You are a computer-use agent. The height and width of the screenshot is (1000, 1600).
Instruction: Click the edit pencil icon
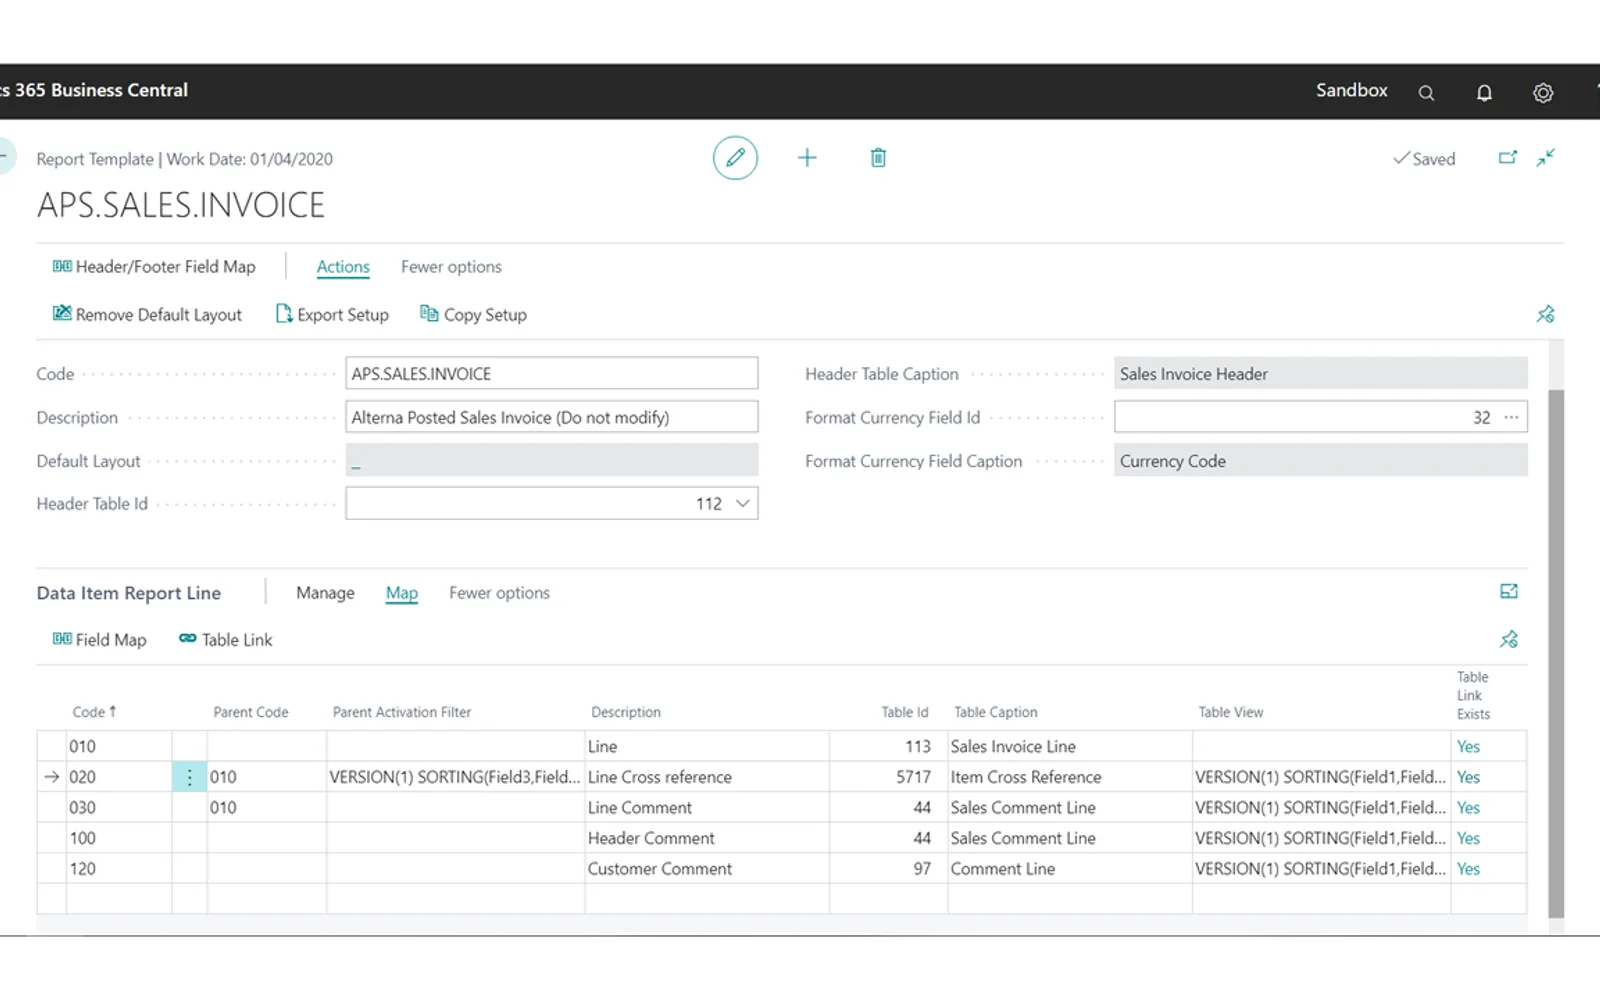pyautogui.click(x=735, y=158)
